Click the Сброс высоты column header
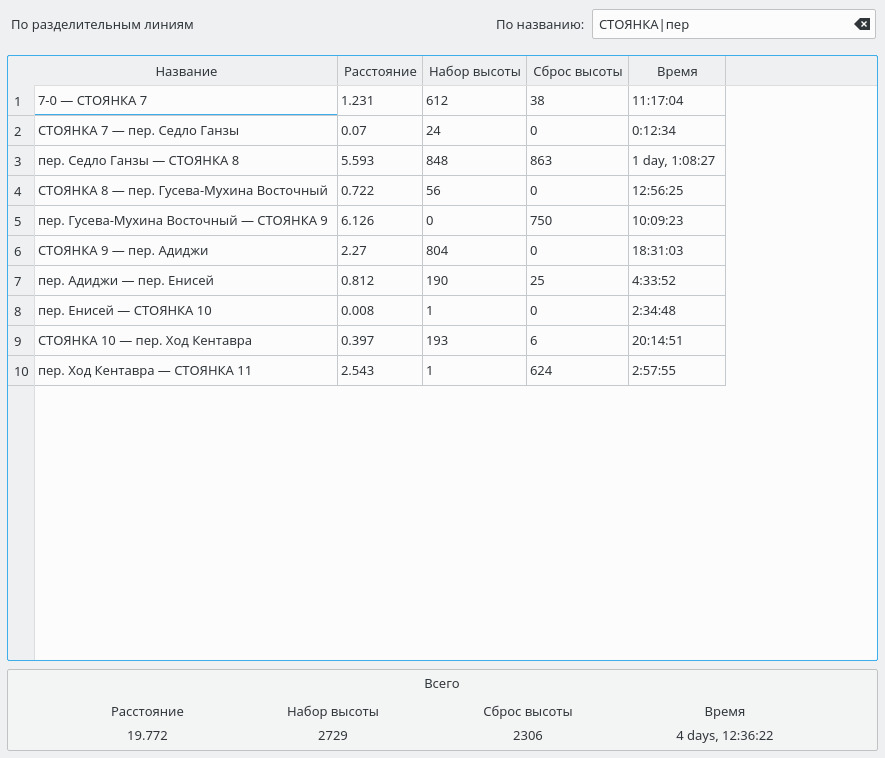The height and width of the screenshot is (758, 885). (577, 71)
